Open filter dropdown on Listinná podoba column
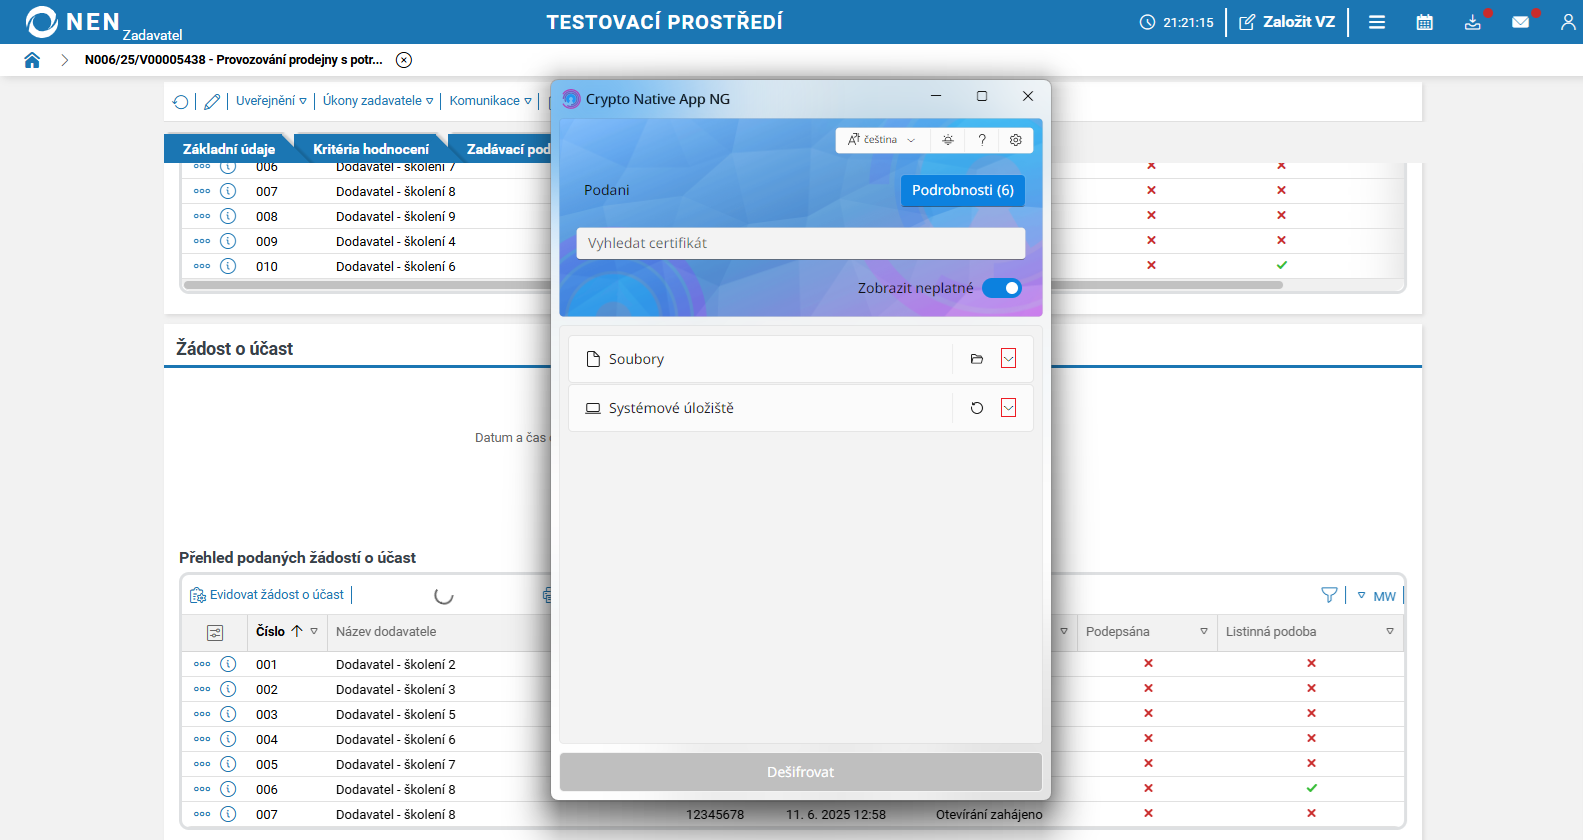1583x840 pixels. click(1390, 632)
